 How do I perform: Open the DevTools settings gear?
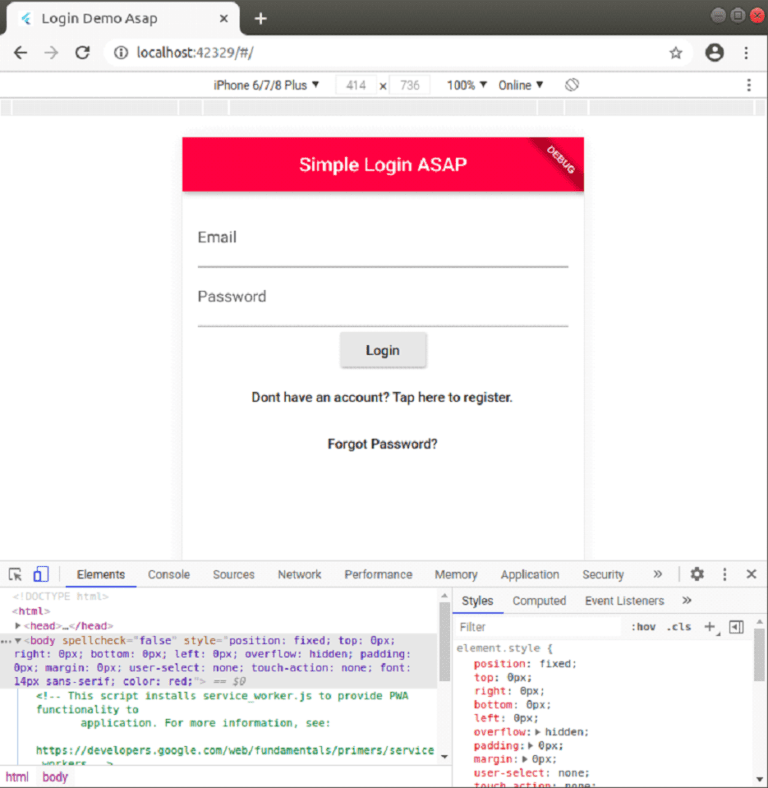(697, 574)
